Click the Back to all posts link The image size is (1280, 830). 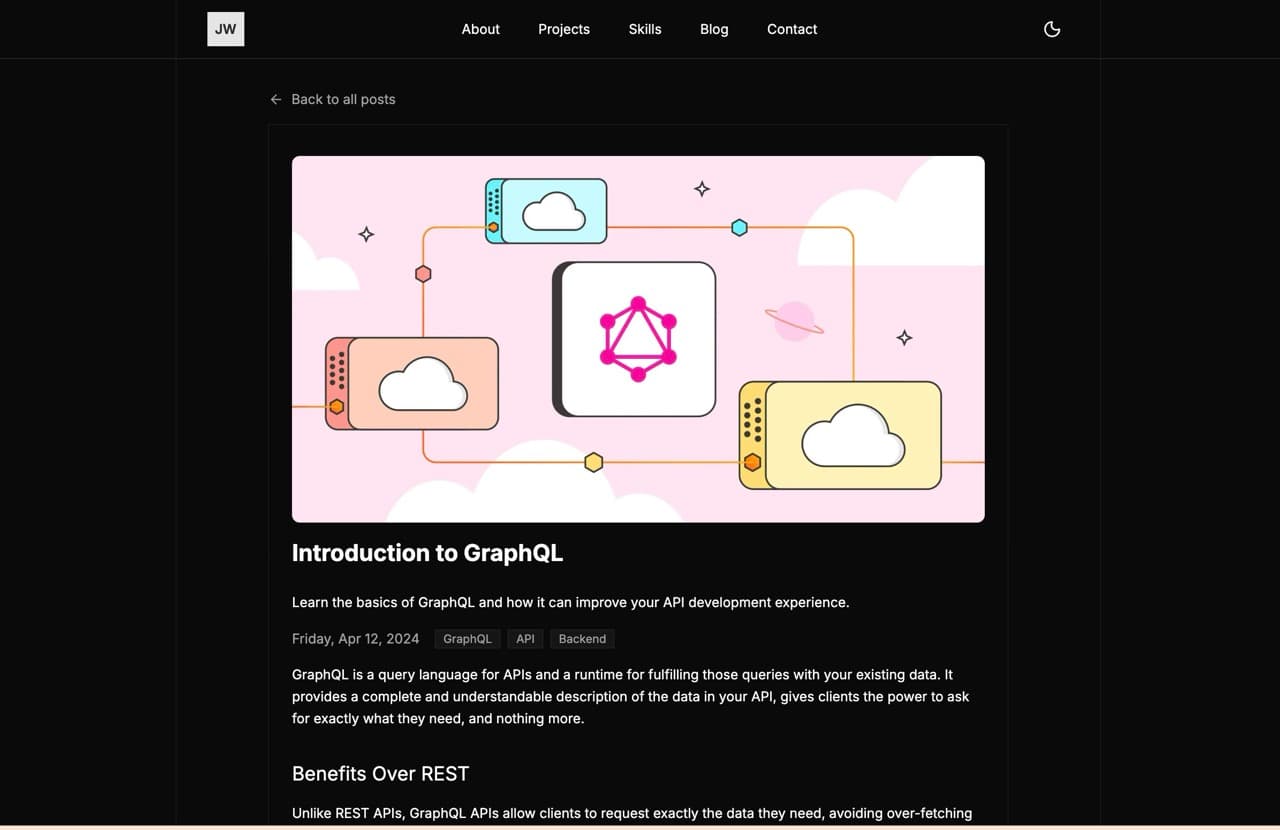343,99
